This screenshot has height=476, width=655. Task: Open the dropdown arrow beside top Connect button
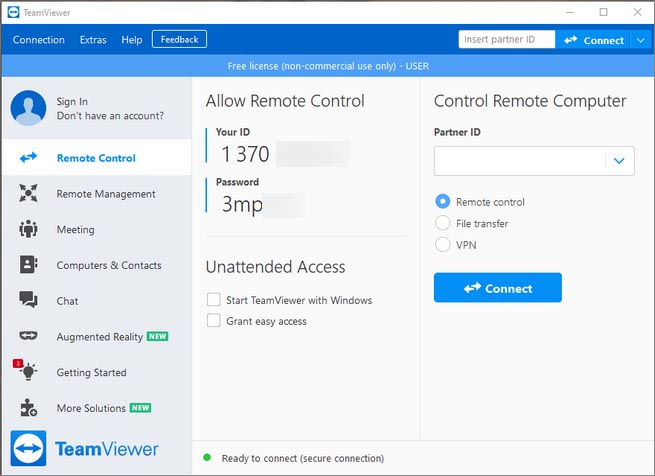coord(641,40)
